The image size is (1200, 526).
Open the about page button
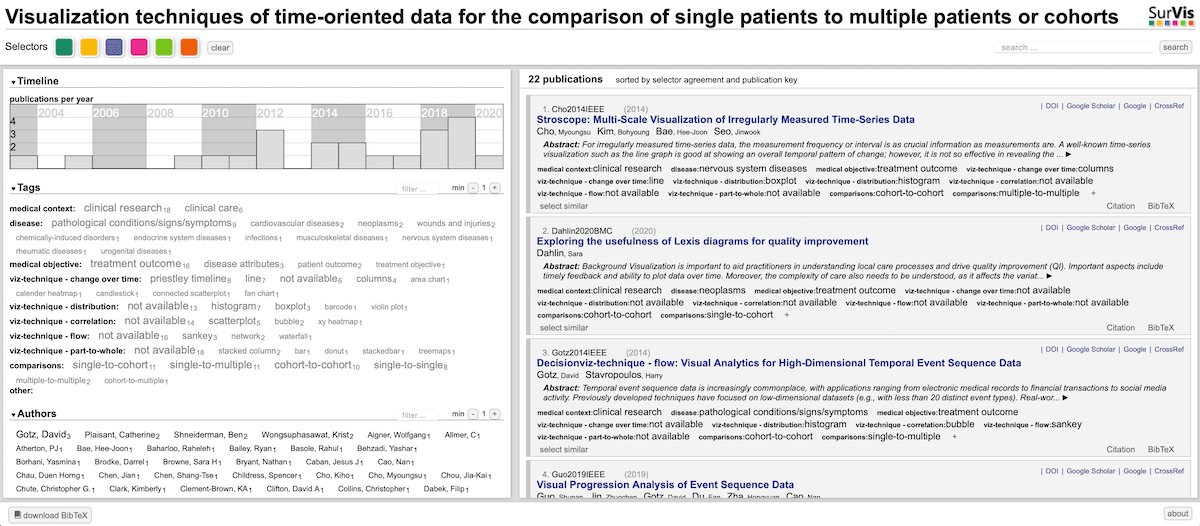click(x=1178, y=514)
